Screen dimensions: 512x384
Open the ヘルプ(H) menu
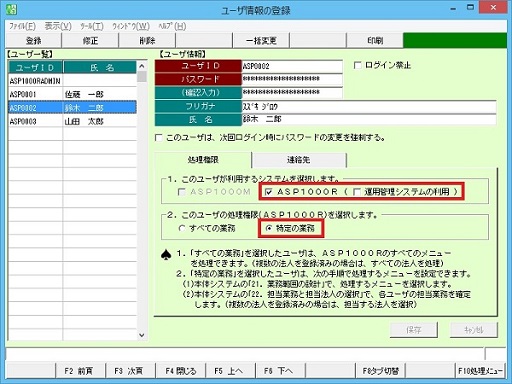[x=172, y=26]
